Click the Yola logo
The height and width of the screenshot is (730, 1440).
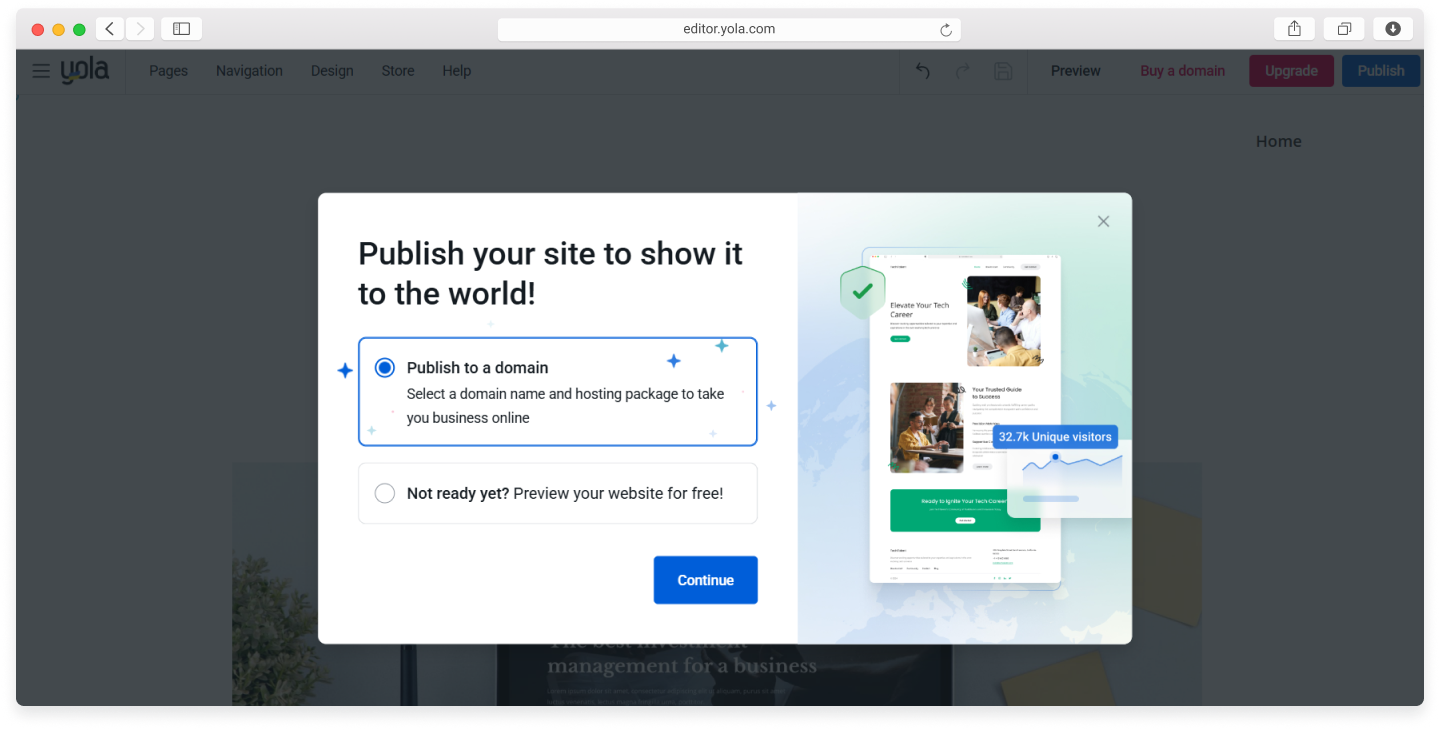point(85,71)
